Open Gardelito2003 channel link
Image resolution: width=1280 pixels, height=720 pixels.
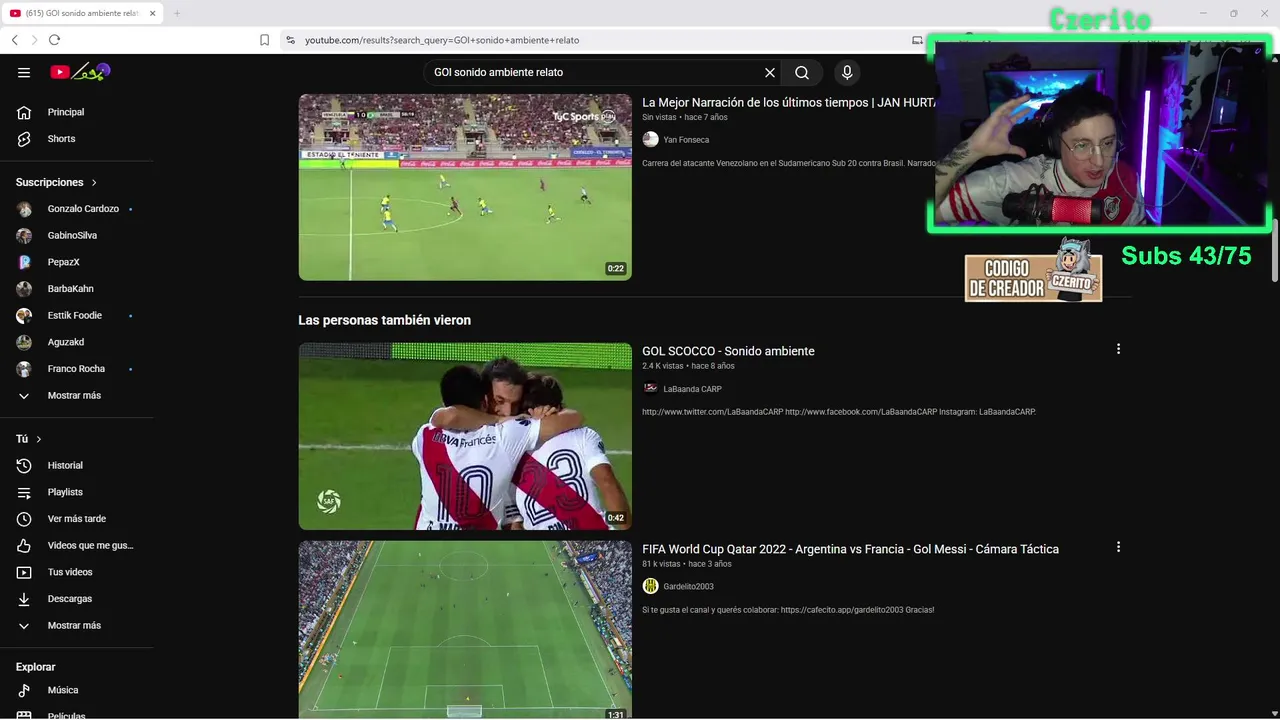[x=688, y=587]
